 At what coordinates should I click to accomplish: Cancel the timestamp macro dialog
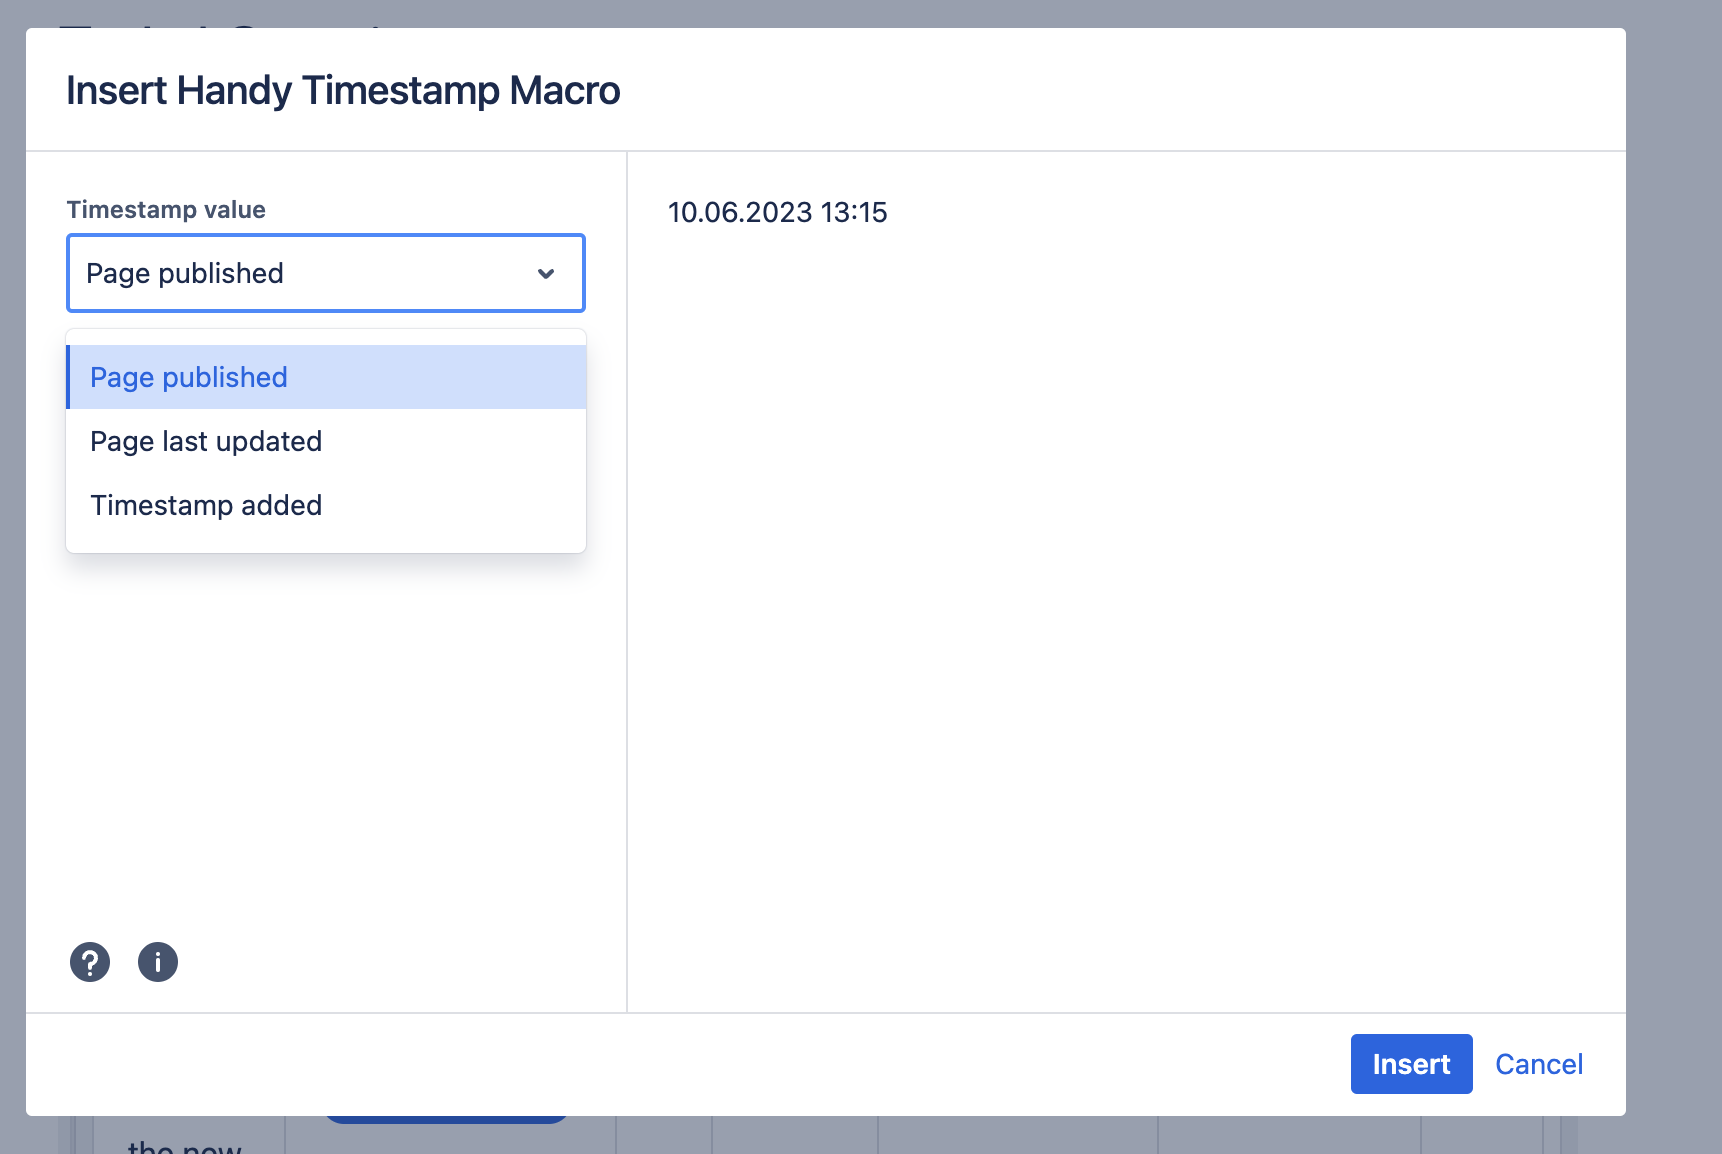click(x=1539, y=1064)
